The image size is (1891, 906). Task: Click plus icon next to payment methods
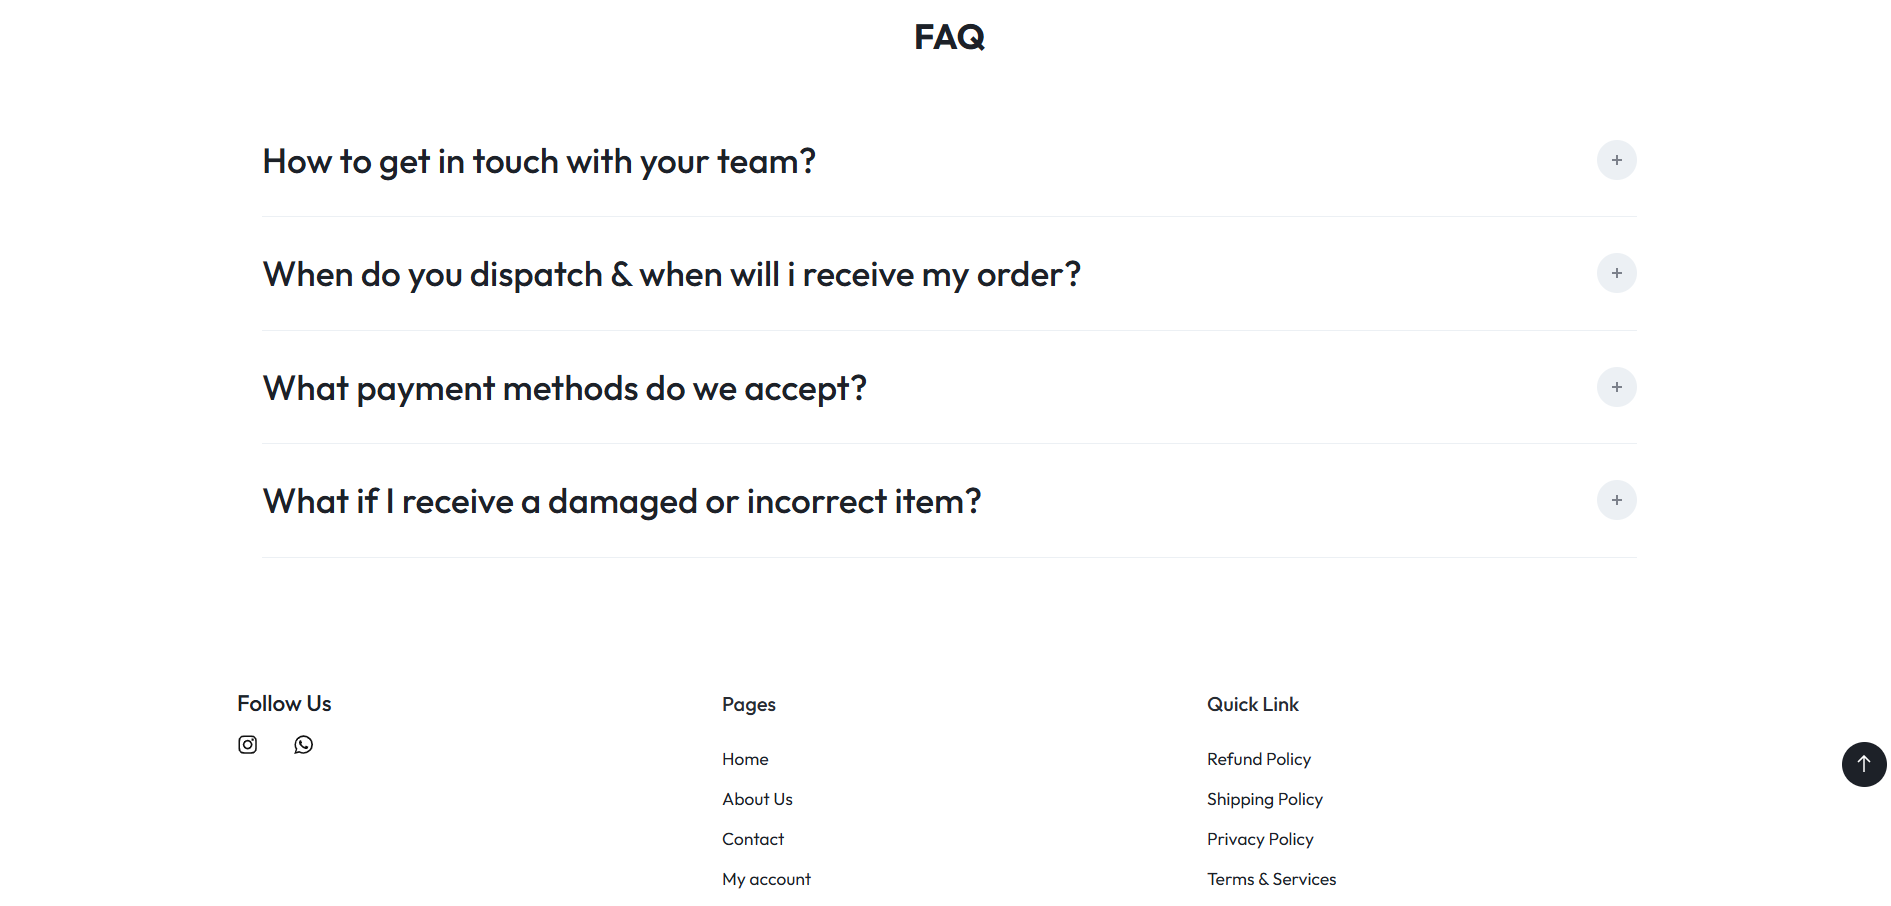pos(1616,387)
